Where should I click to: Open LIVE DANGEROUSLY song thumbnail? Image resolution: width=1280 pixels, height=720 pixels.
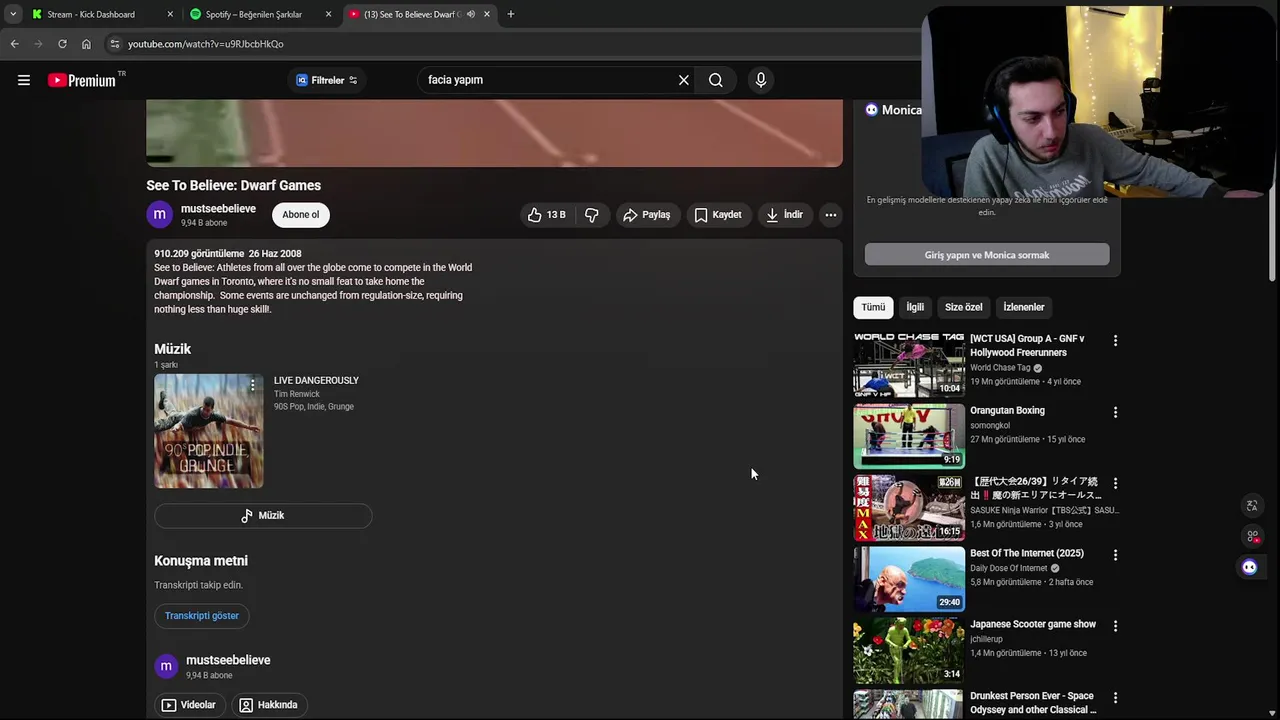tap(209, 431)
